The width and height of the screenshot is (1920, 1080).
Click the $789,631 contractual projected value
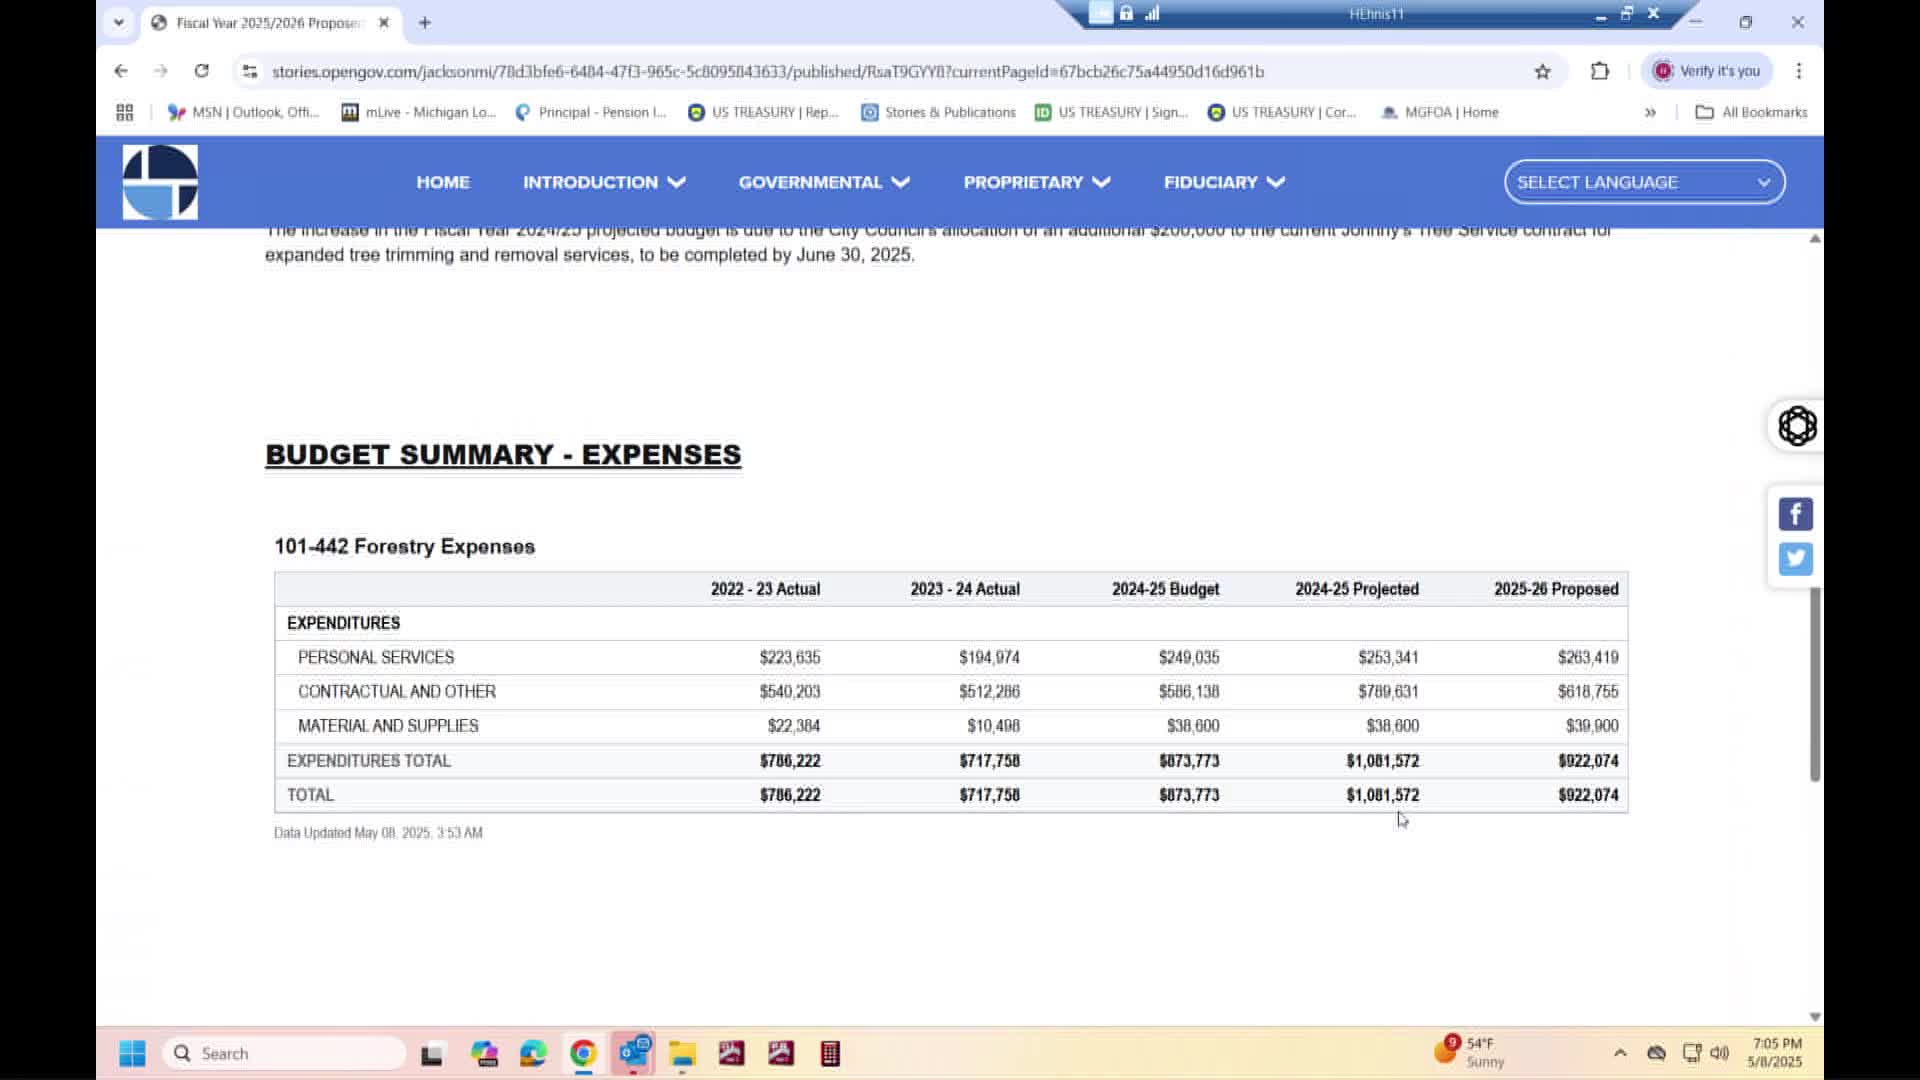coord(1388,691)
